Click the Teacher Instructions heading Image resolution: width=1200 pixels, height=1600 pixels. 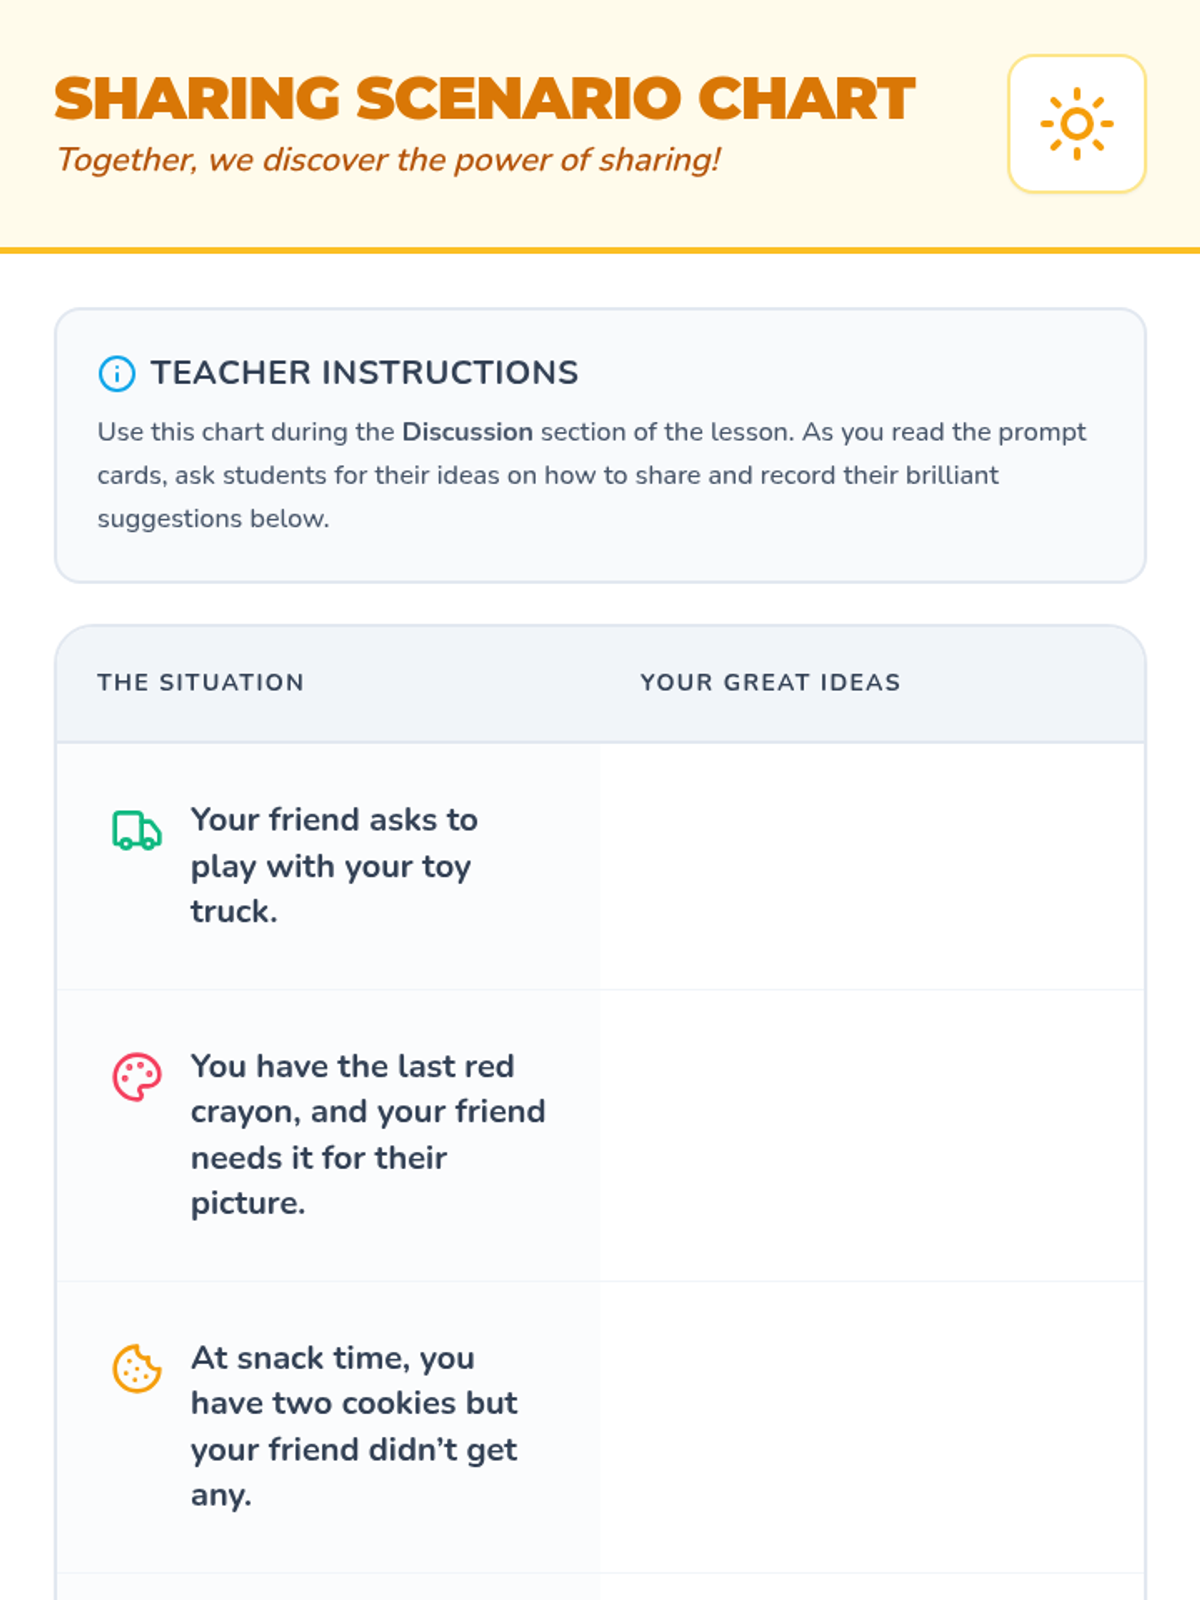pos(364,373)
